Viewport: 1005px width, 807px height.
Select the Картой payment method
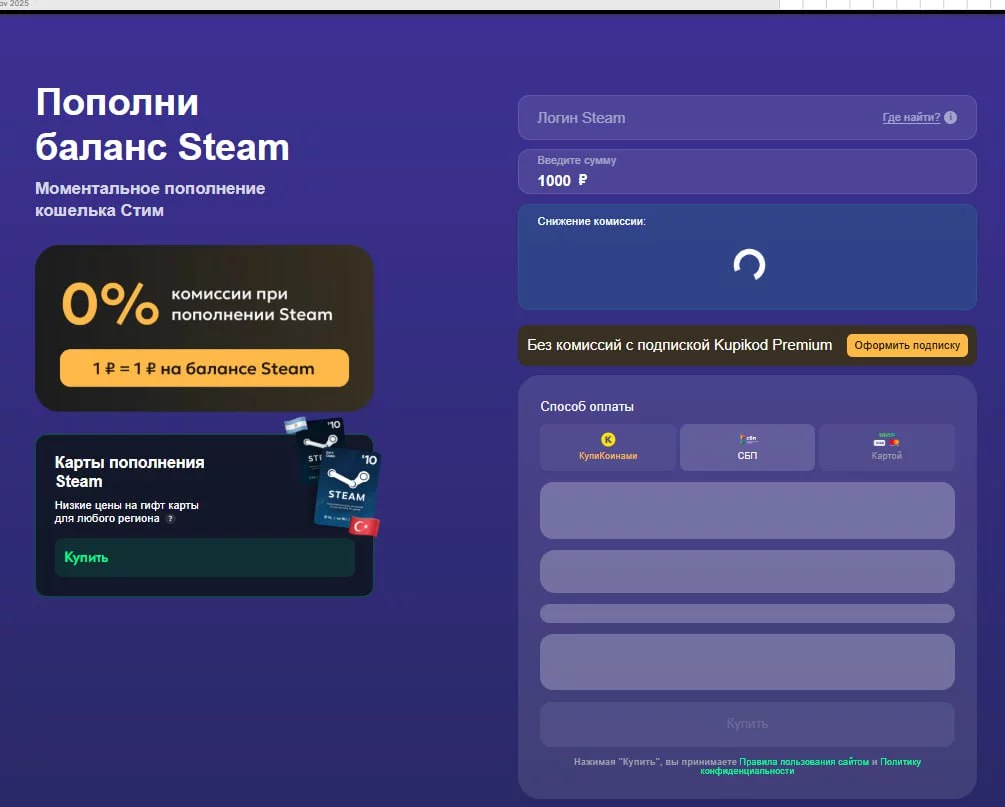(x=886, y=447)
